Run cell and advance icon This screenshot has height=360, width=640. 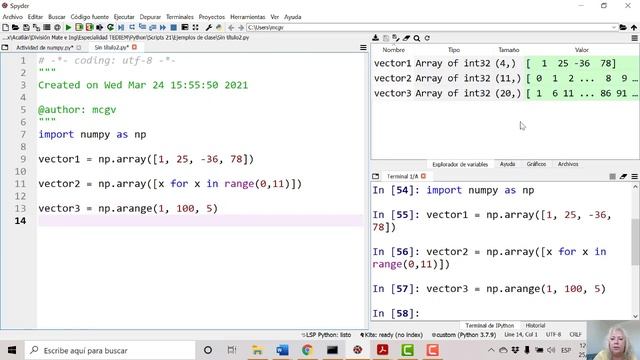tap(89, 27)
